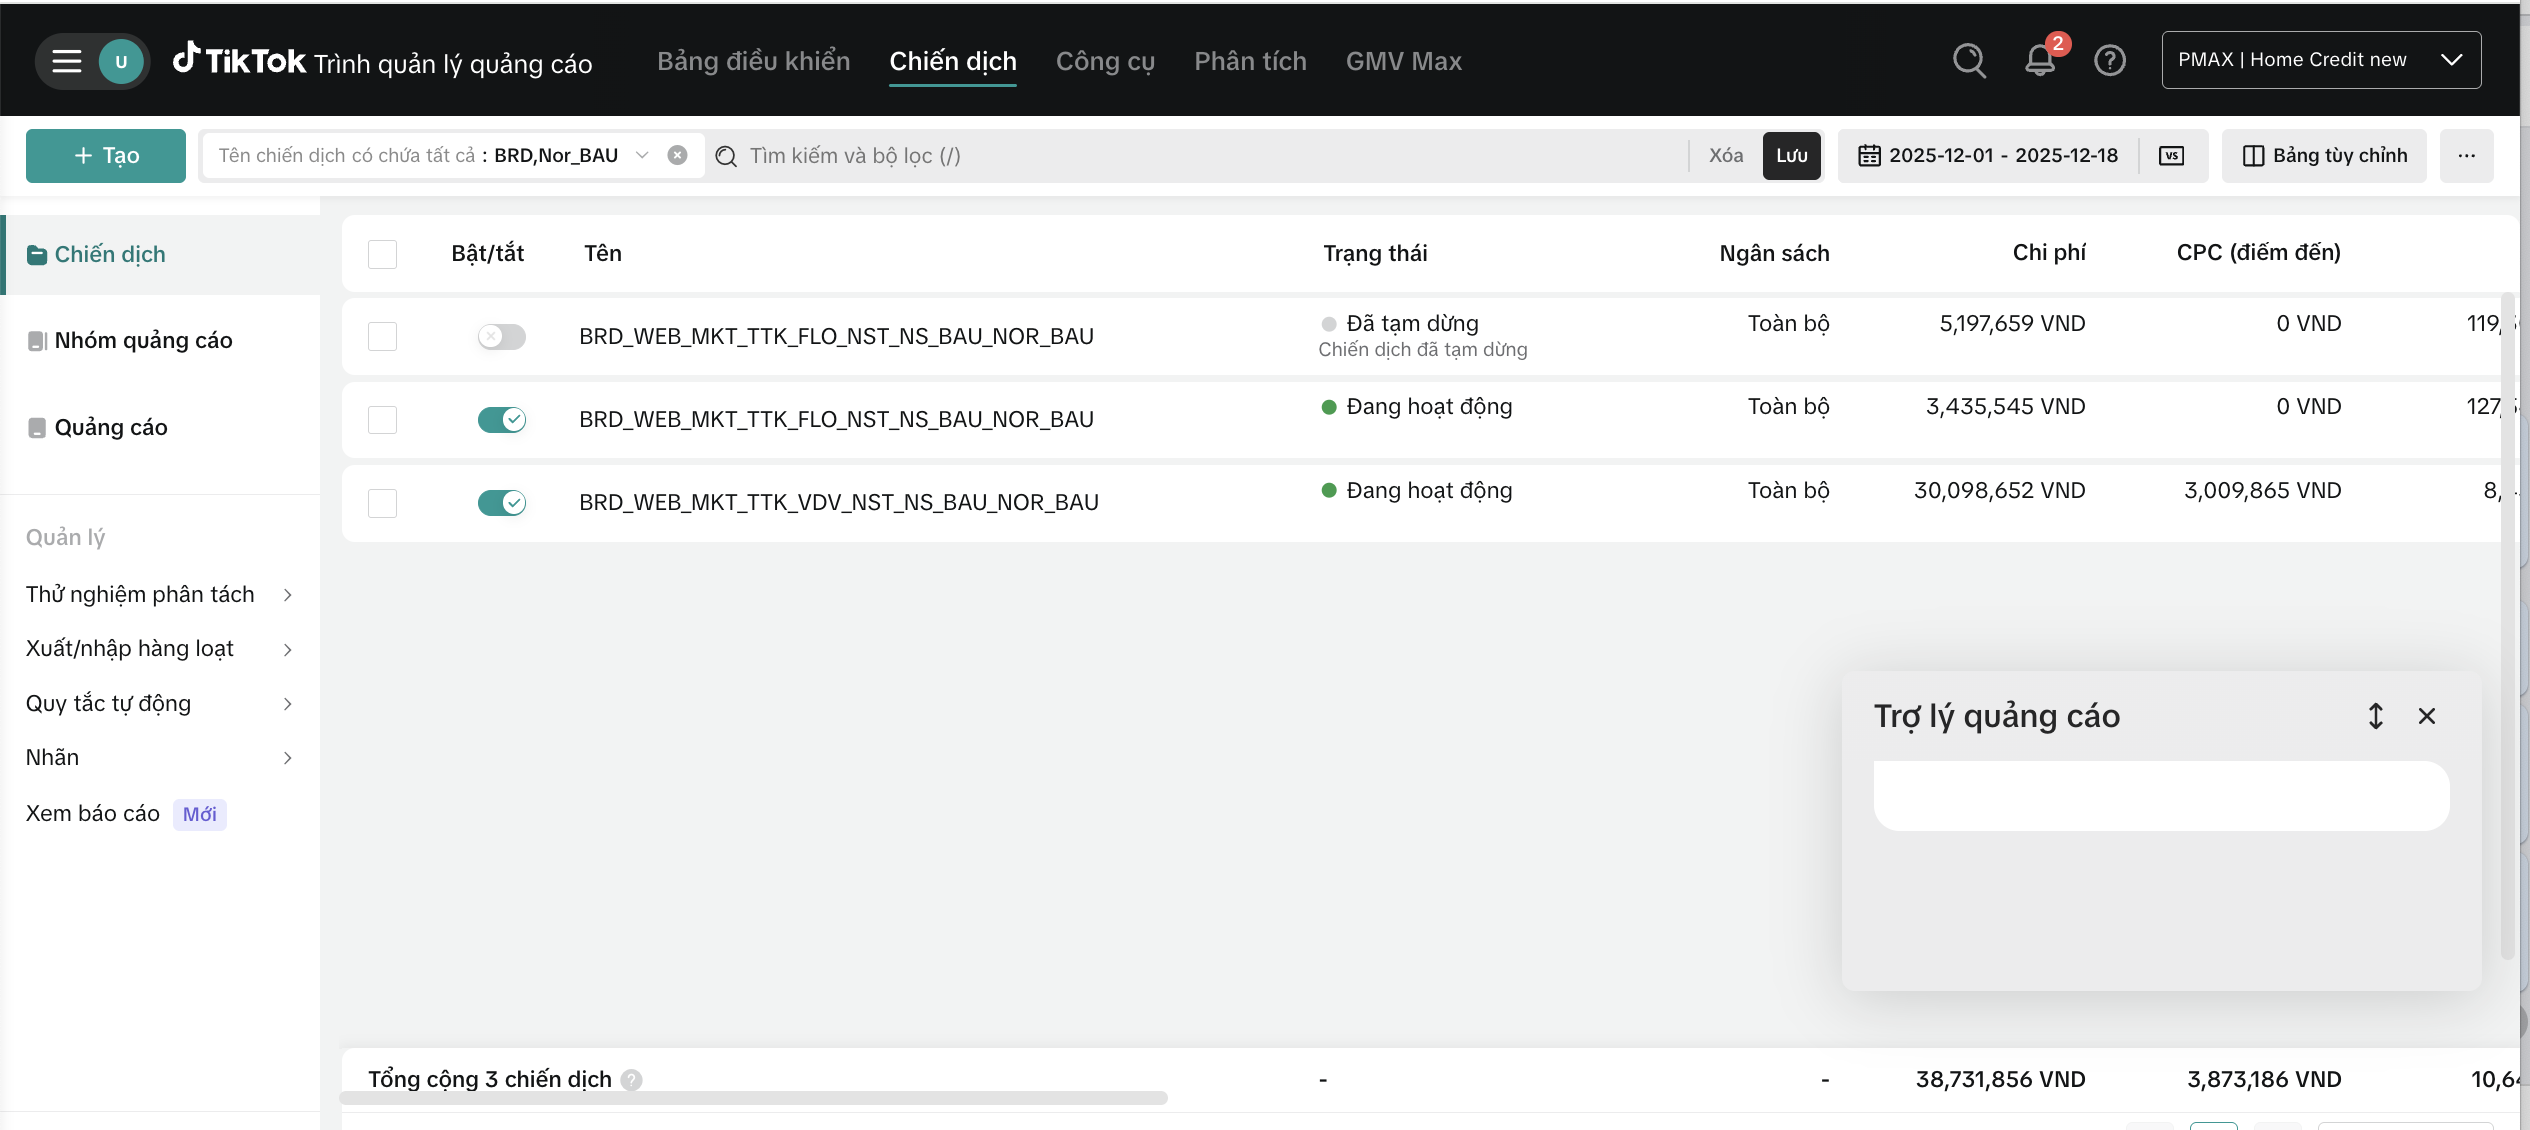Open the help question mark icon
This screenshot has width=2530, height=1130.
pyautogui.click(x=2110, y=61)
